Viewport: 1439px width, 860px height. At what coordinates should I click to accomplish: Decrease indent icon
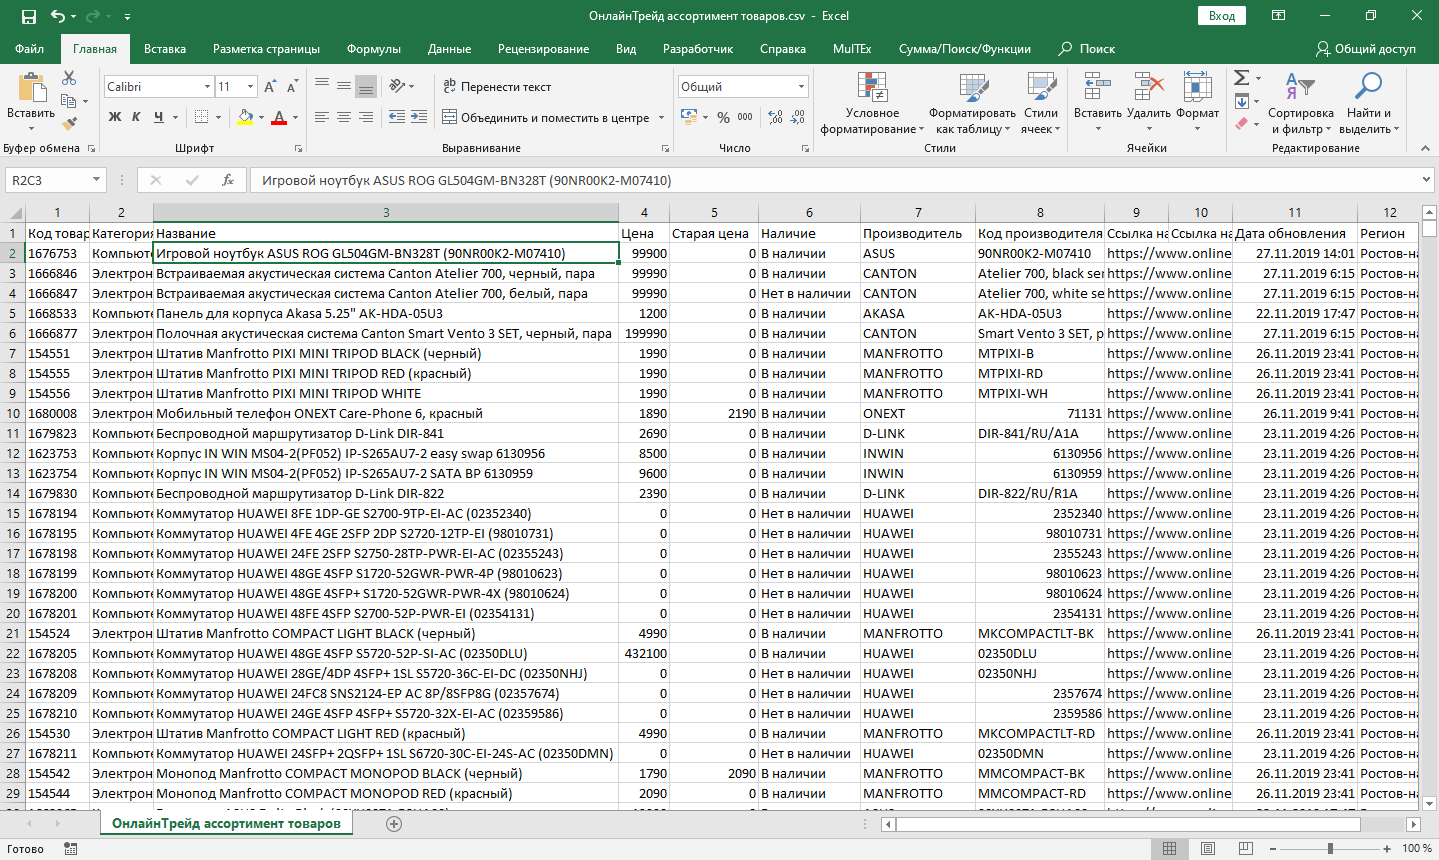(x=397, y=117)
